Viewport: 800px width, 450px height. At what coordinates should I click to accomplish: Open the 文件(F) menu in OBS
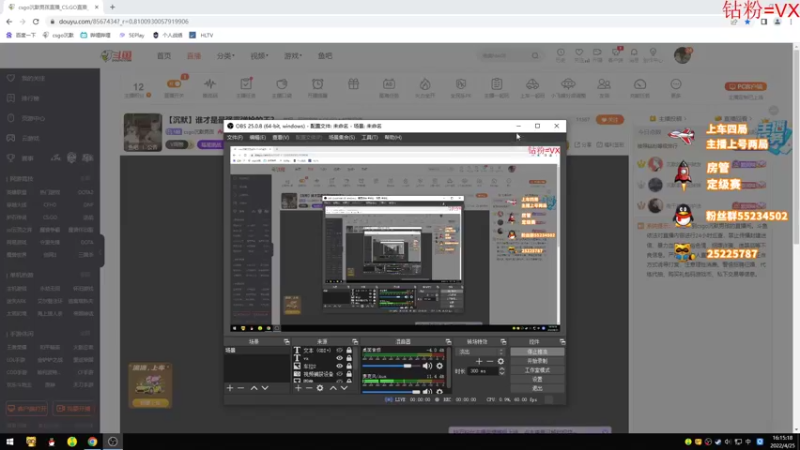pyautogui.click(x=235, y=137)
